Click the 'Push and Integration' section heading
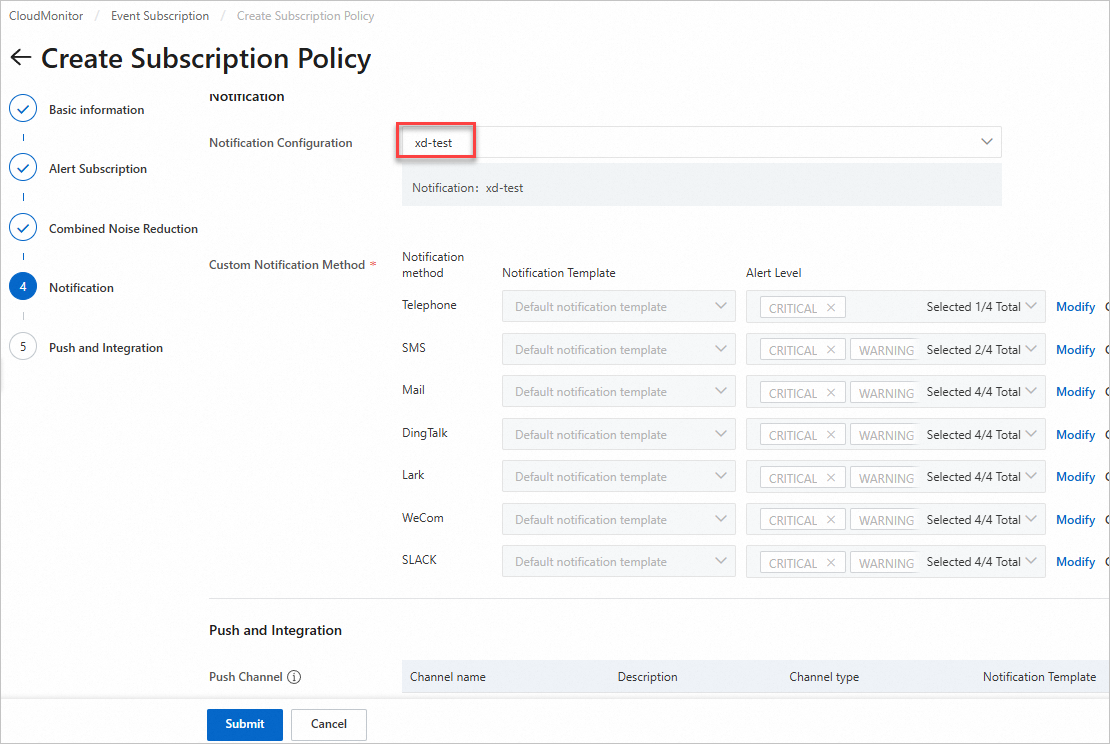The image size is (1110, 744). coord(275,630)
